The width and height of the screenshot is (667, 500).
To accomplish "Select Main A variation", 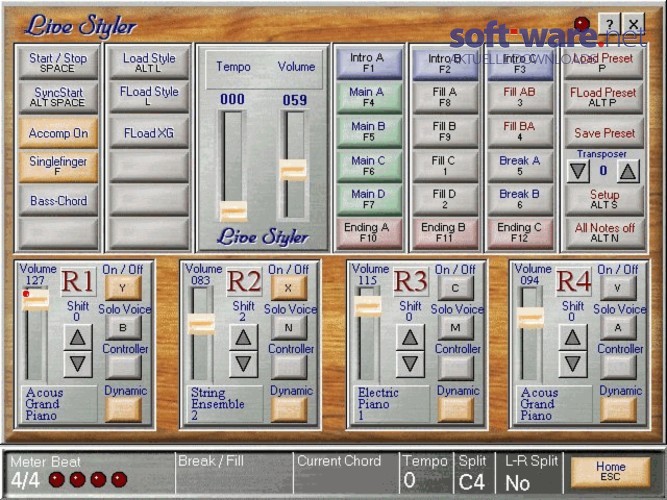I will point(368,97).
